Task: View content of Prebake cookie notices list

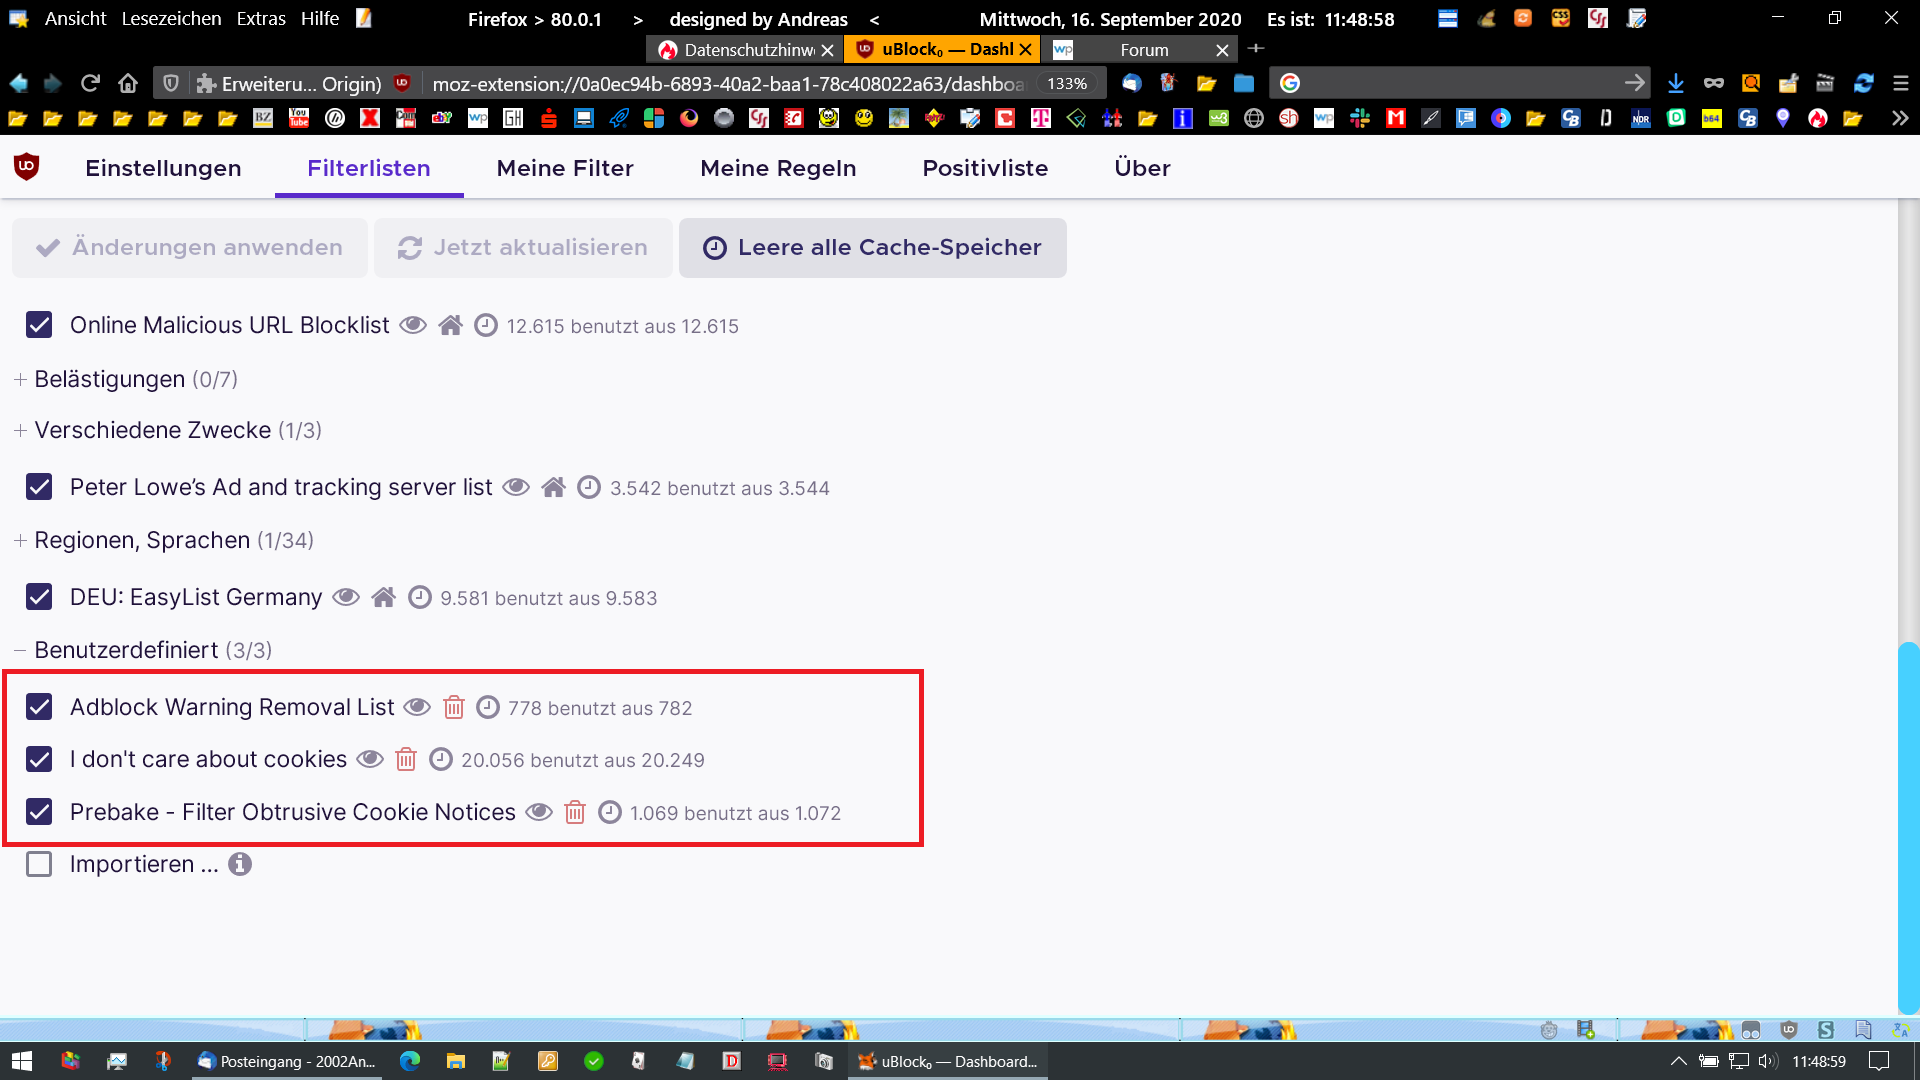Action: tap(539, 812)
